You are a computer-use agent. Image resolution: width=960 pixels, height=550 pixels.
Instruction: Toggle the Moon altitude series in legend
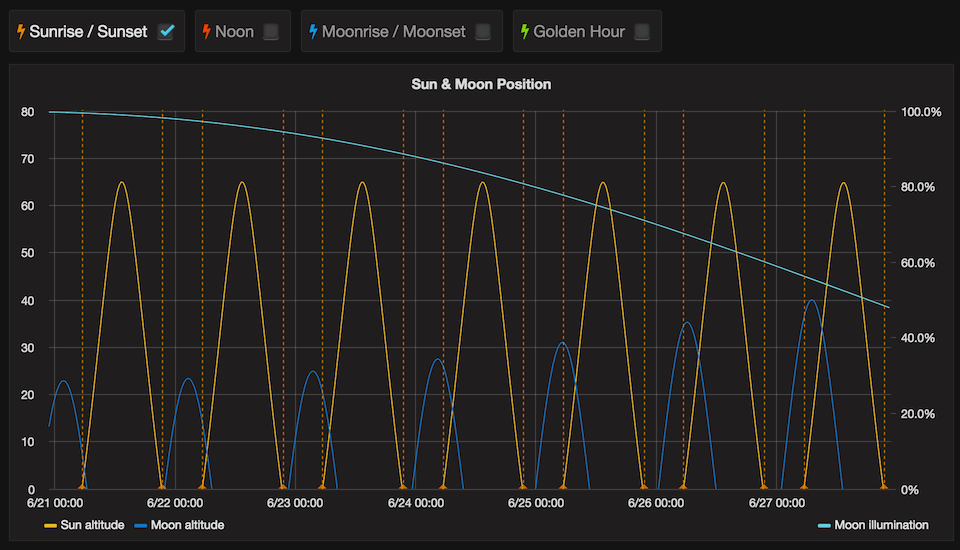pyautogui.click(x=186, y=525)
